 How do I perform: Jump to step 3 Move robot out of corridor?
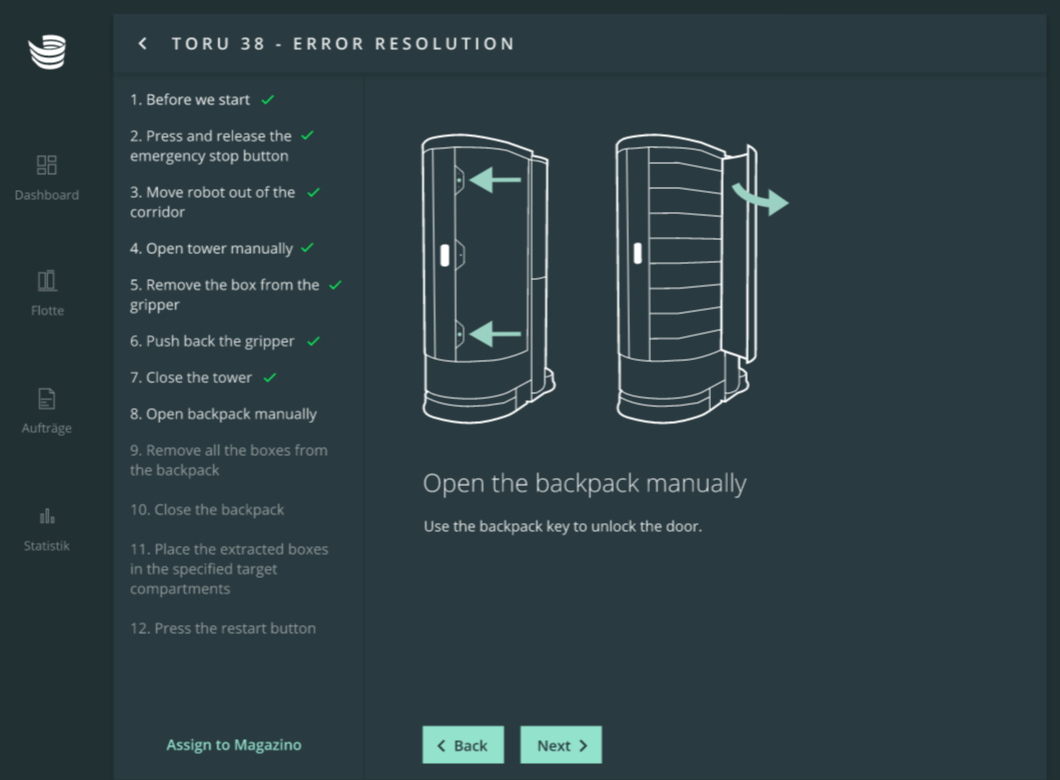[212, 202]
